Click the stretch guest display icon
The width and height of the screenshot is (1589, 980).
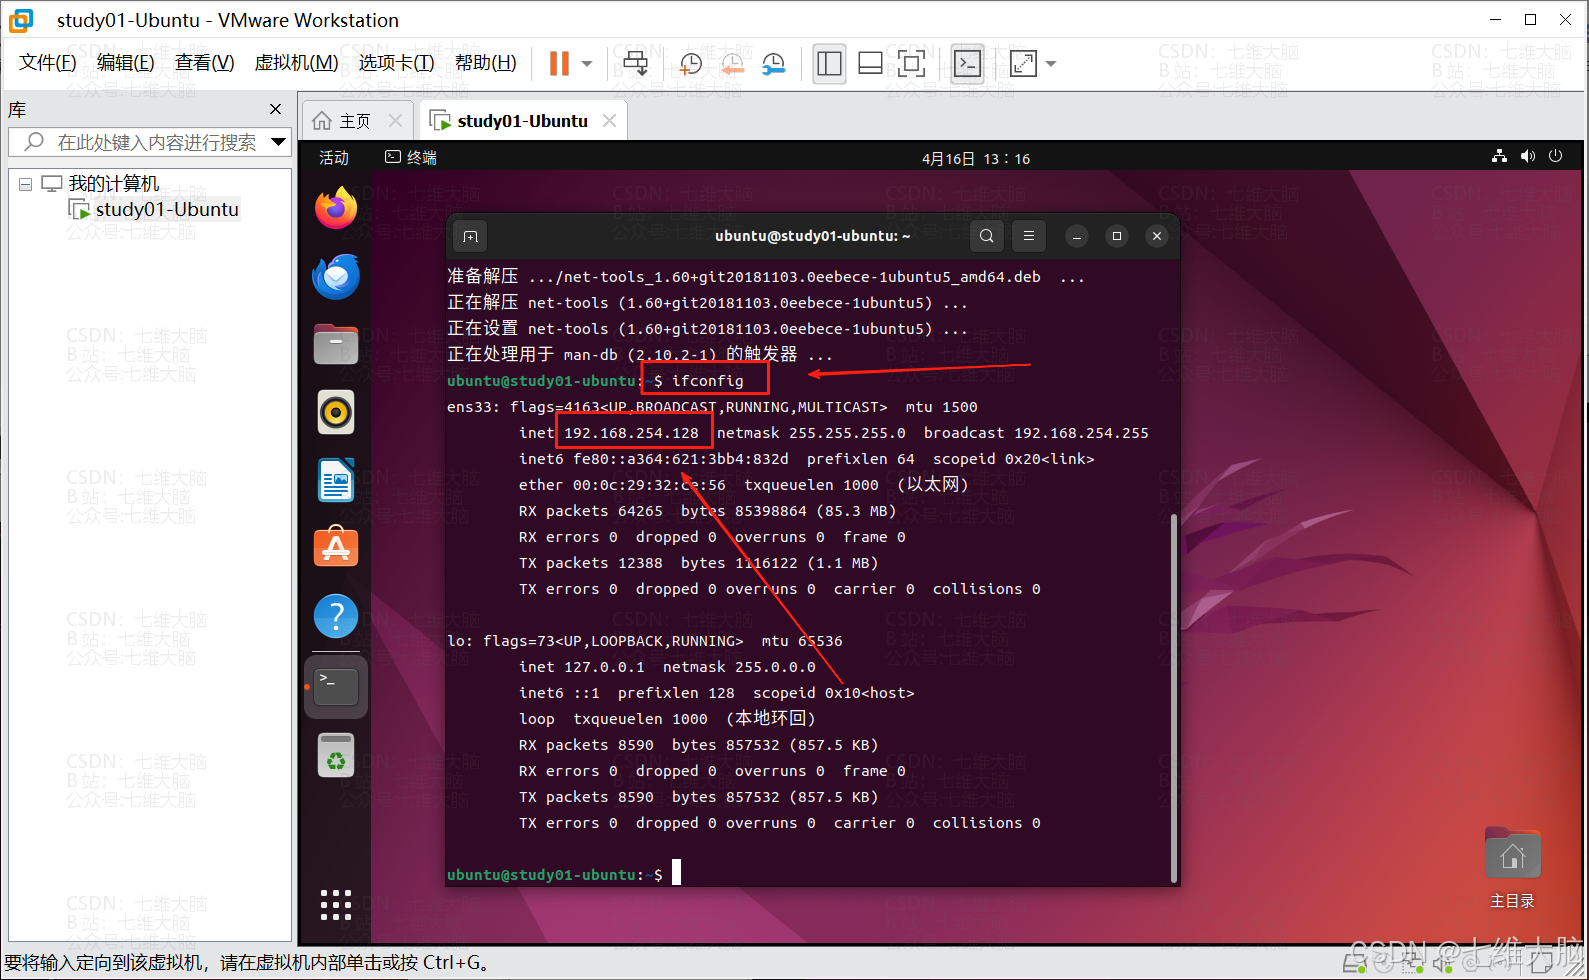point(1024,64)
